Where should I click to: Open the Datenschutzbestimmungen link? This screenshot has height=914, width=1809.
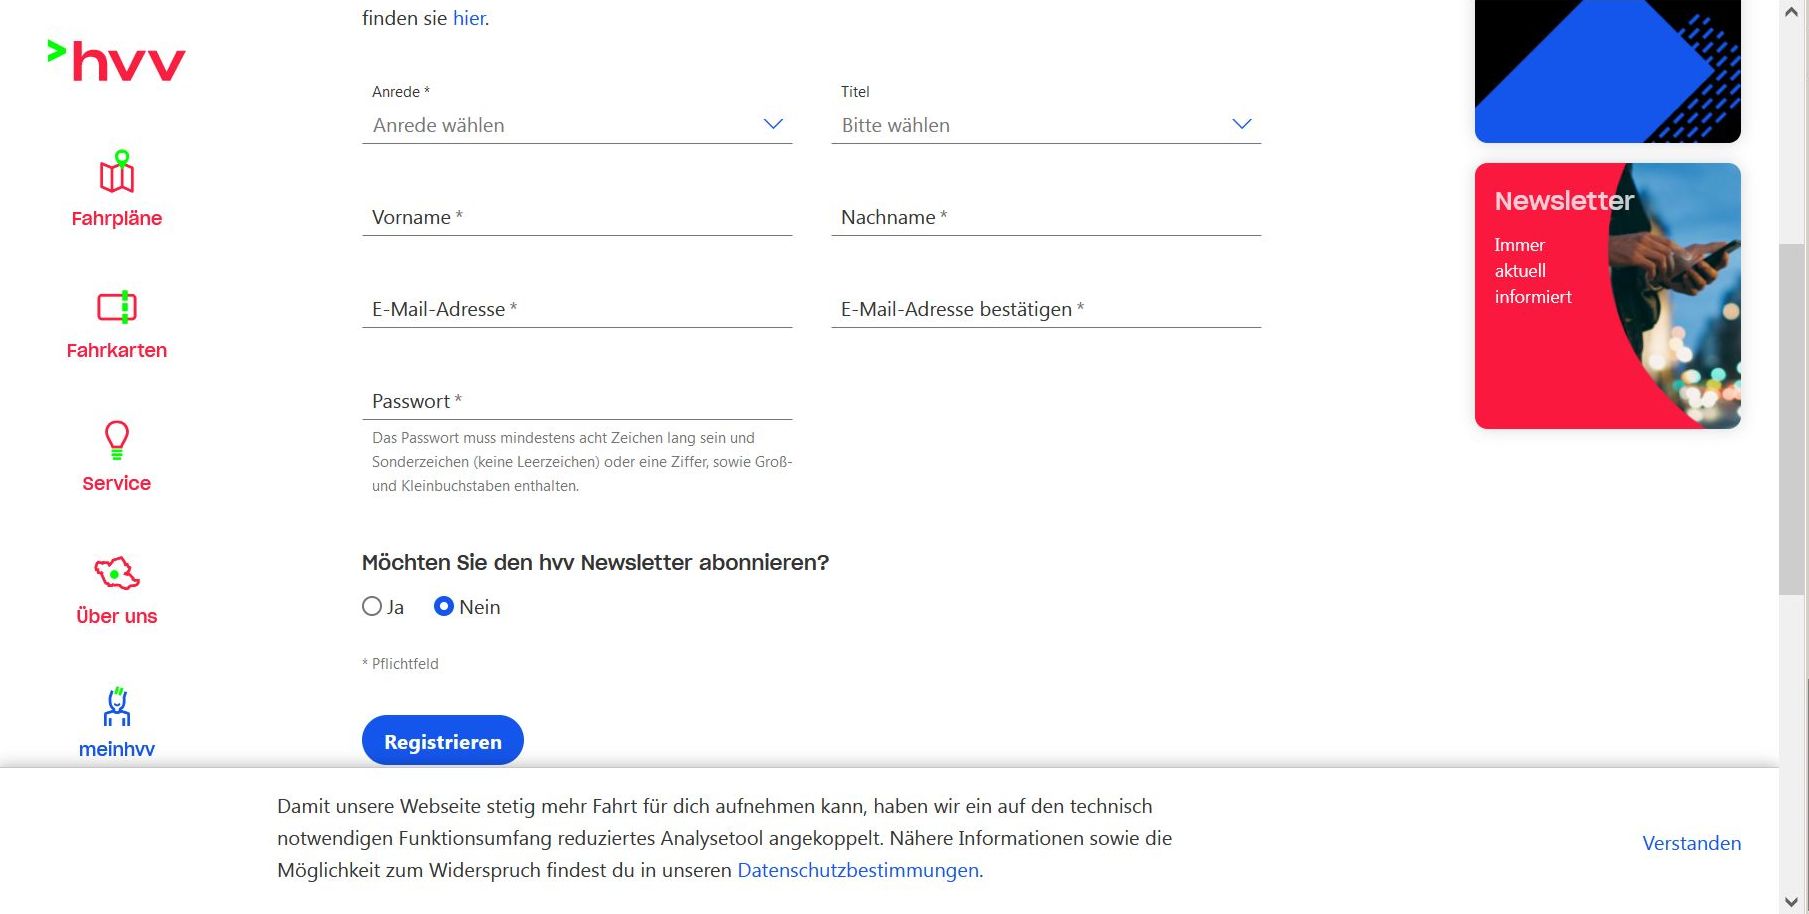point(858,870)
